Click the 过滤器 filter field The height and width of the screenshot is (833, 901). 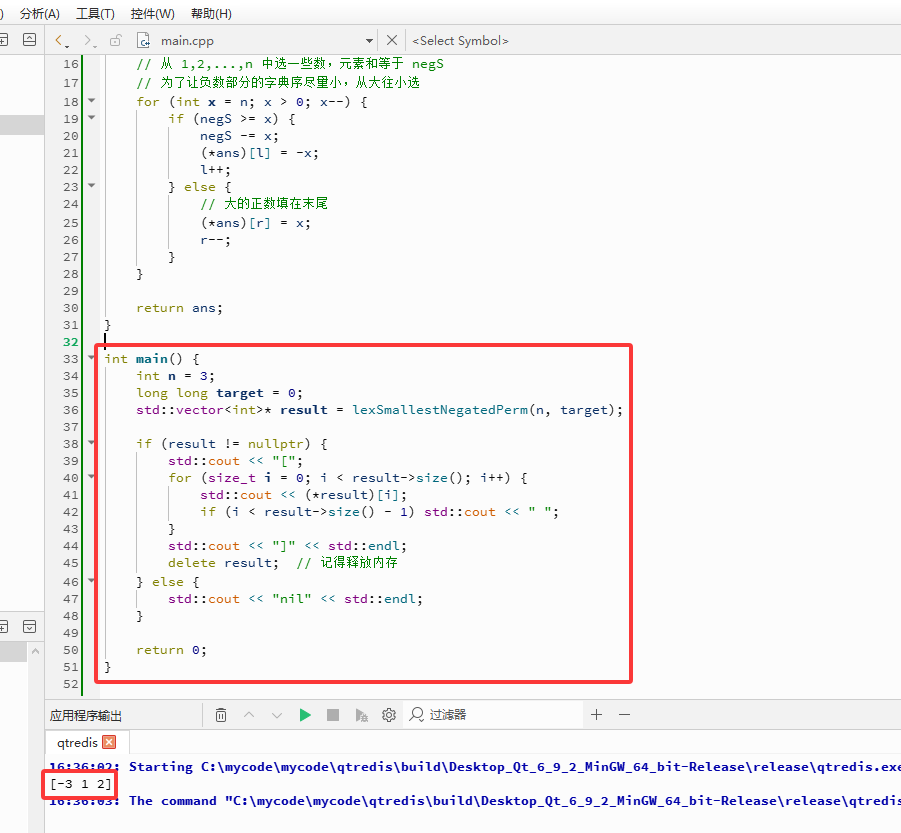tap(494, 715)
